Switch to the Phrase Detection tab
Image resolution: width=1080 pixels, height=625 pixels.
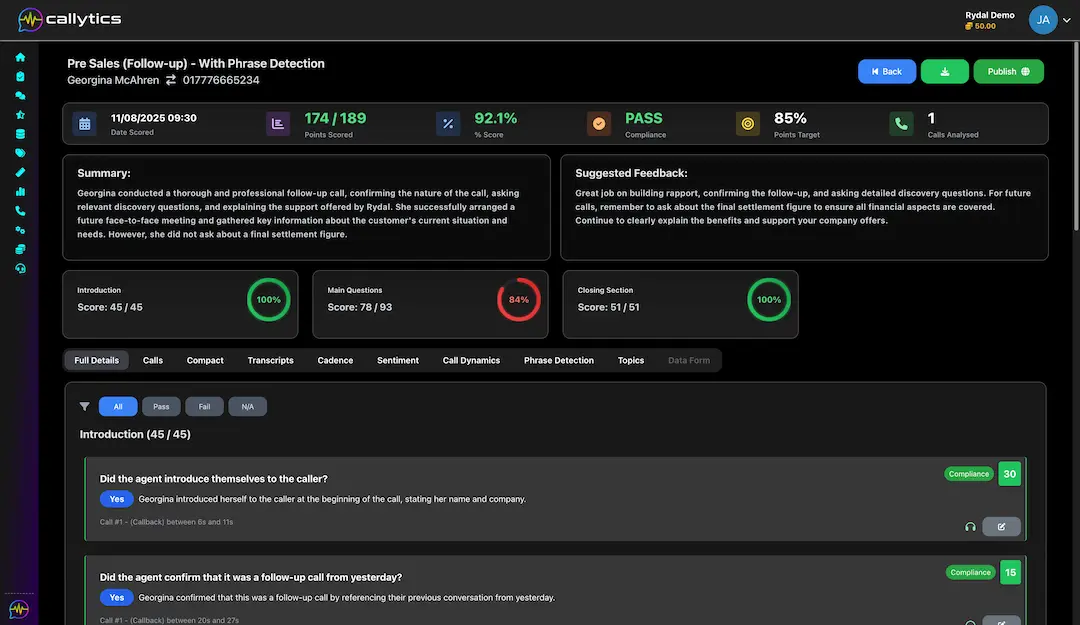[559, 360]
